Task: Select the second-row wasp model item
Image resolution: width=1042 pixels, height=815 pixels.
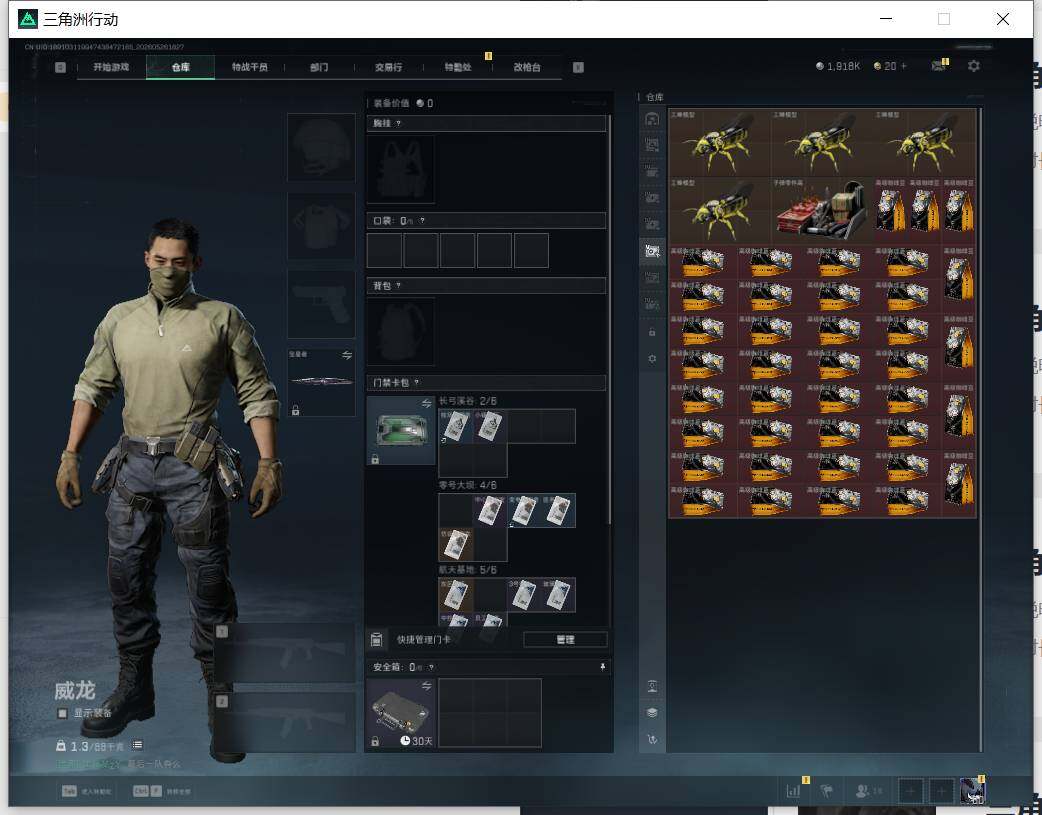Action: pyautogui.click(x=720, y=210)
